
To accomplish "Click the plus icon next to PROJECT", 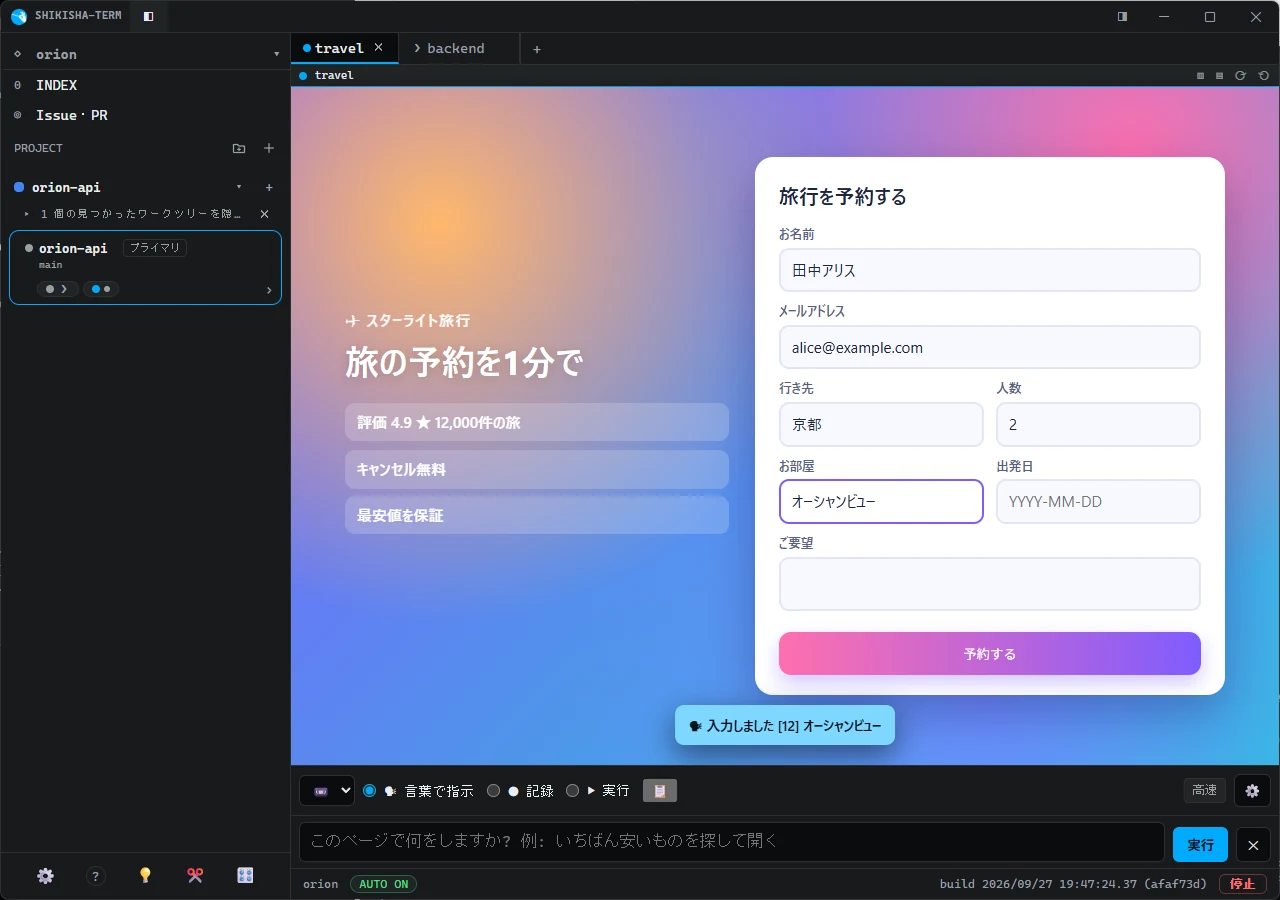I will (x=268, y=148).
